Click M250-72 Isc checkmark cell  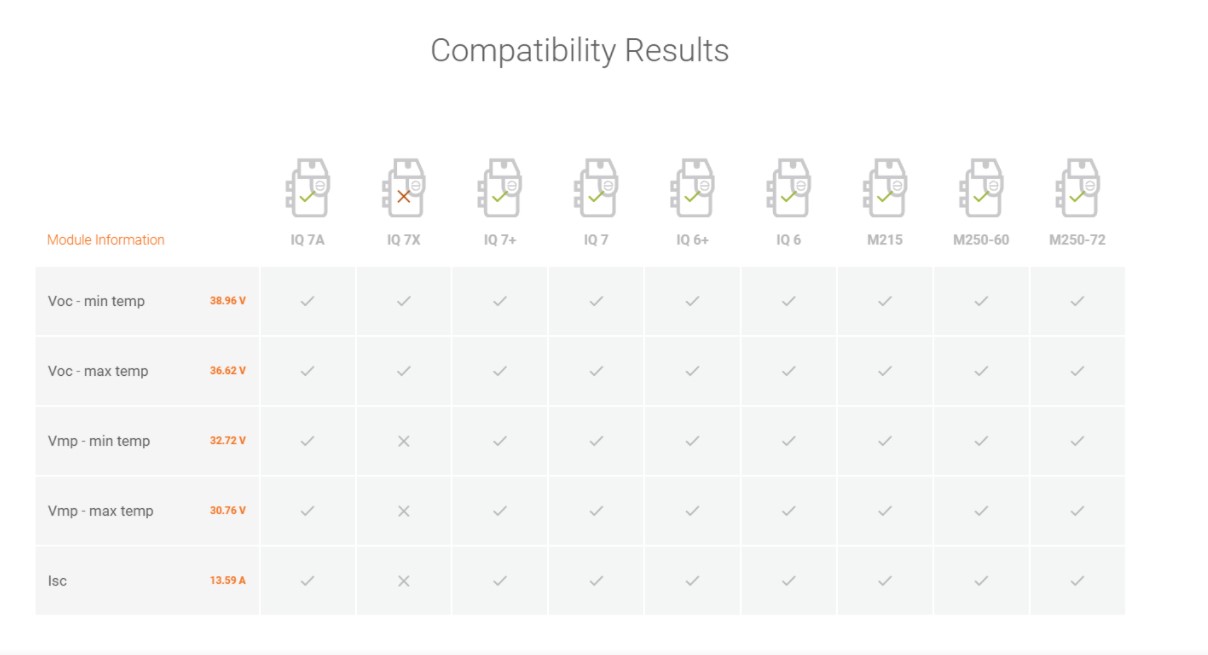(1077, 581)
